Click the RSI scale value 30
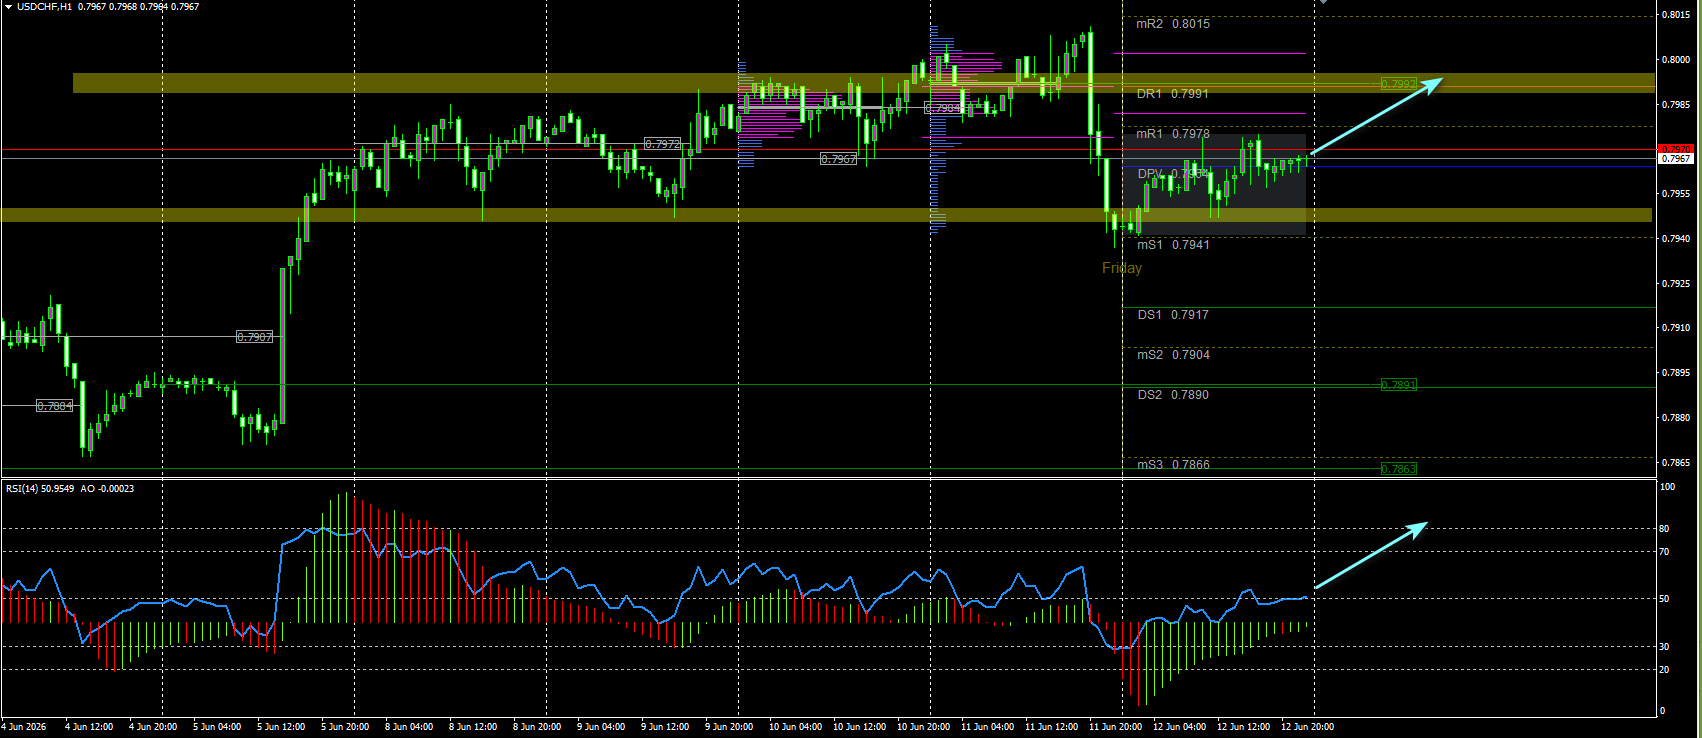The height and width of the screenshot is (738, 1702). pyautogui.click(x=1664, y=647)
